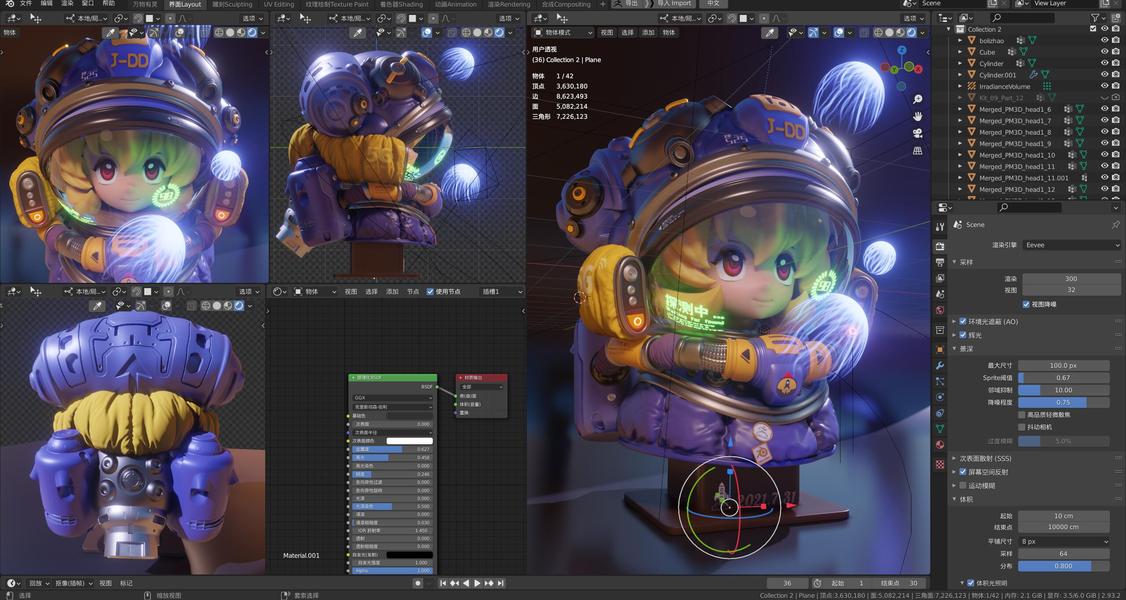
Task: Toggle the bloom checkbox
Action: 963,334
